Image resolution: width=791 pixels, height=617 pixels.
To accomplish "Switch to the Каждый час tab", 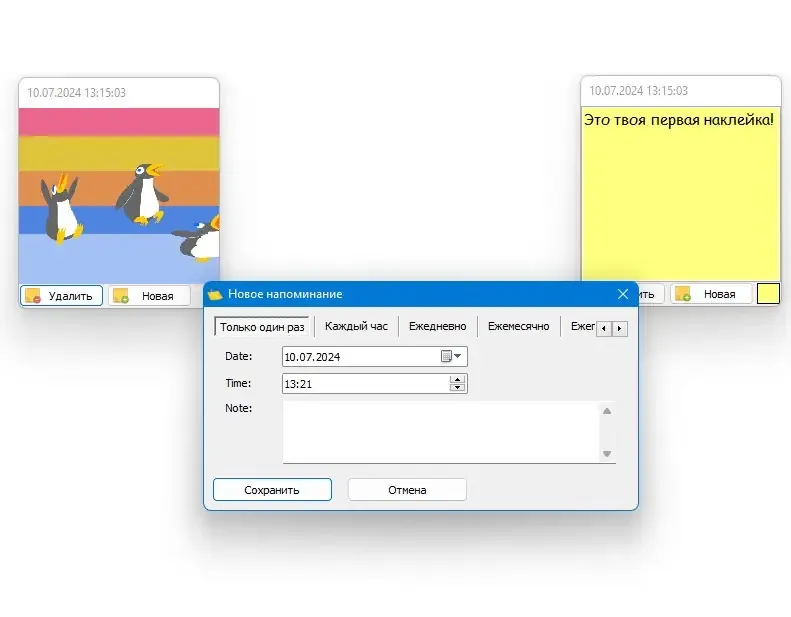I will [x=356, y=326].
